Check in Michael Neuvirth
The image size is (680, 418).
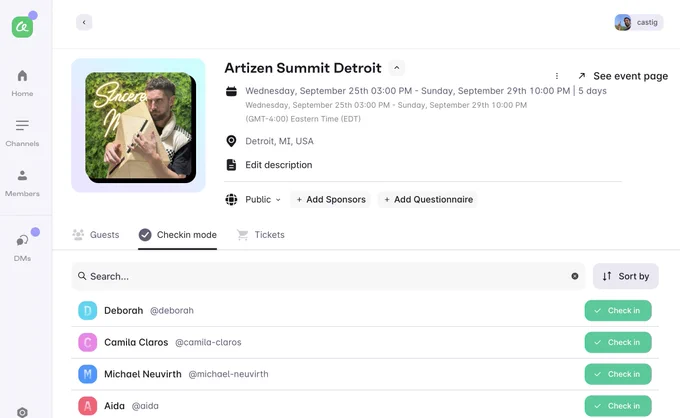tap(618, 374)
